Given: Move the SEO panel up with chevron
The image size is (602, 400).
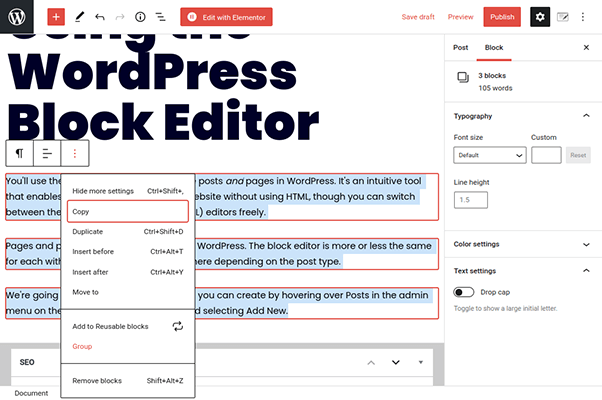Looking at the screenshot, I should click(x=371, y=362).
